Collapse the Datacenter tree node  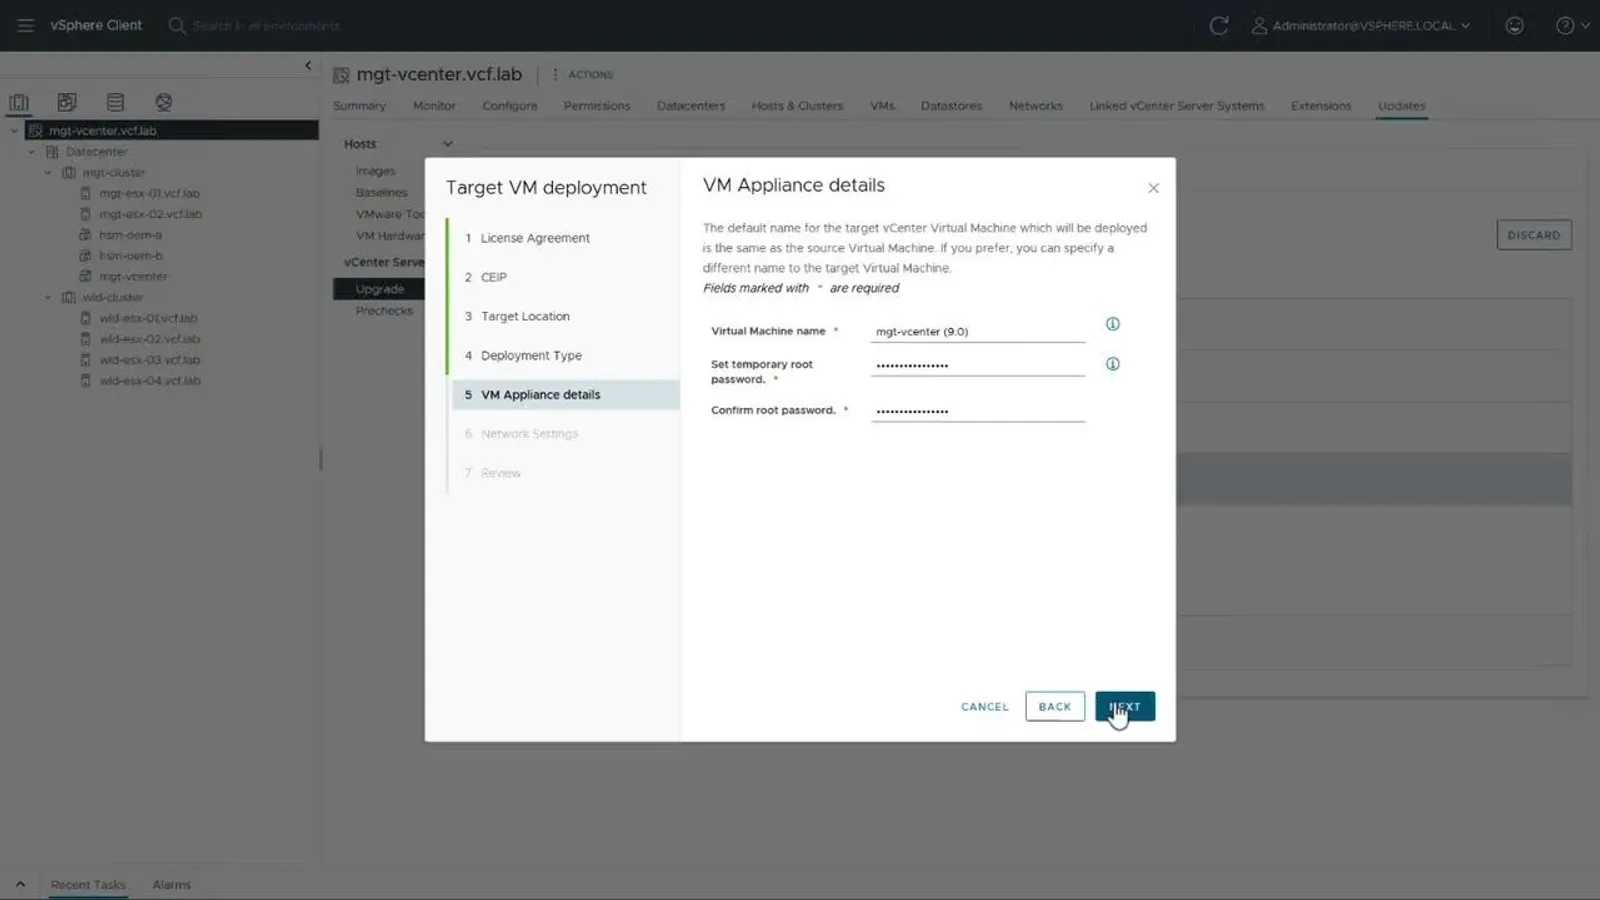pos(32,152)
